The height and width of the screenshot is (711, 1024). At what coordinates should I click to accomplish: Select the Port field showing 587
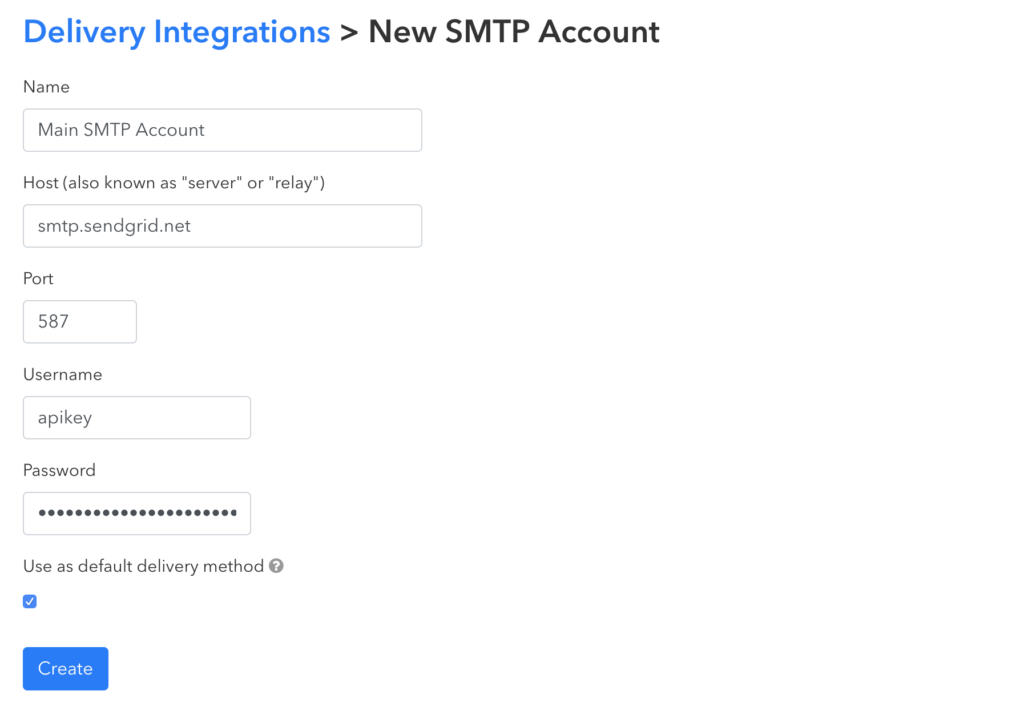[x=80, y=322]
